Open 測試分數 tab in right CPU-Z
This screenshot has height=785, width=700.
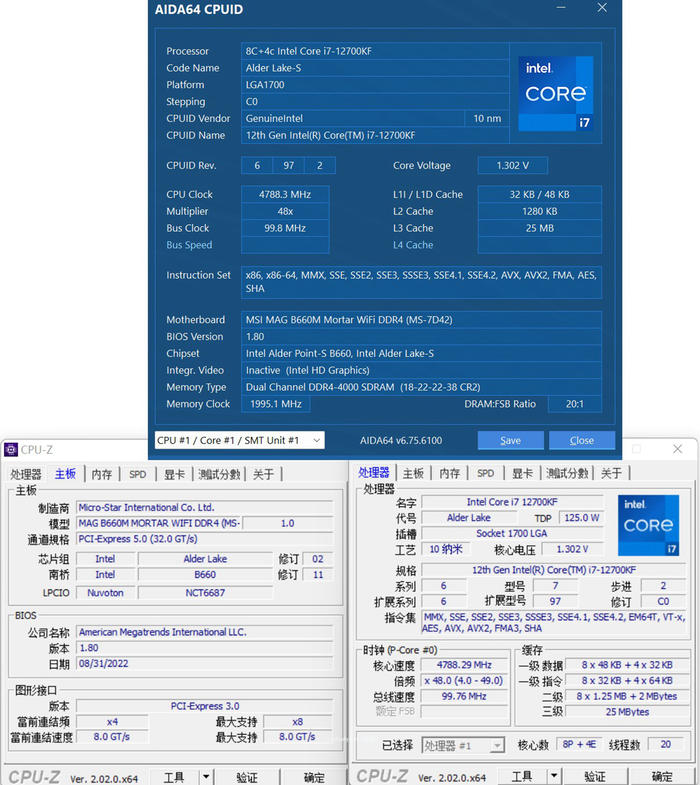(x=567, y=473)
